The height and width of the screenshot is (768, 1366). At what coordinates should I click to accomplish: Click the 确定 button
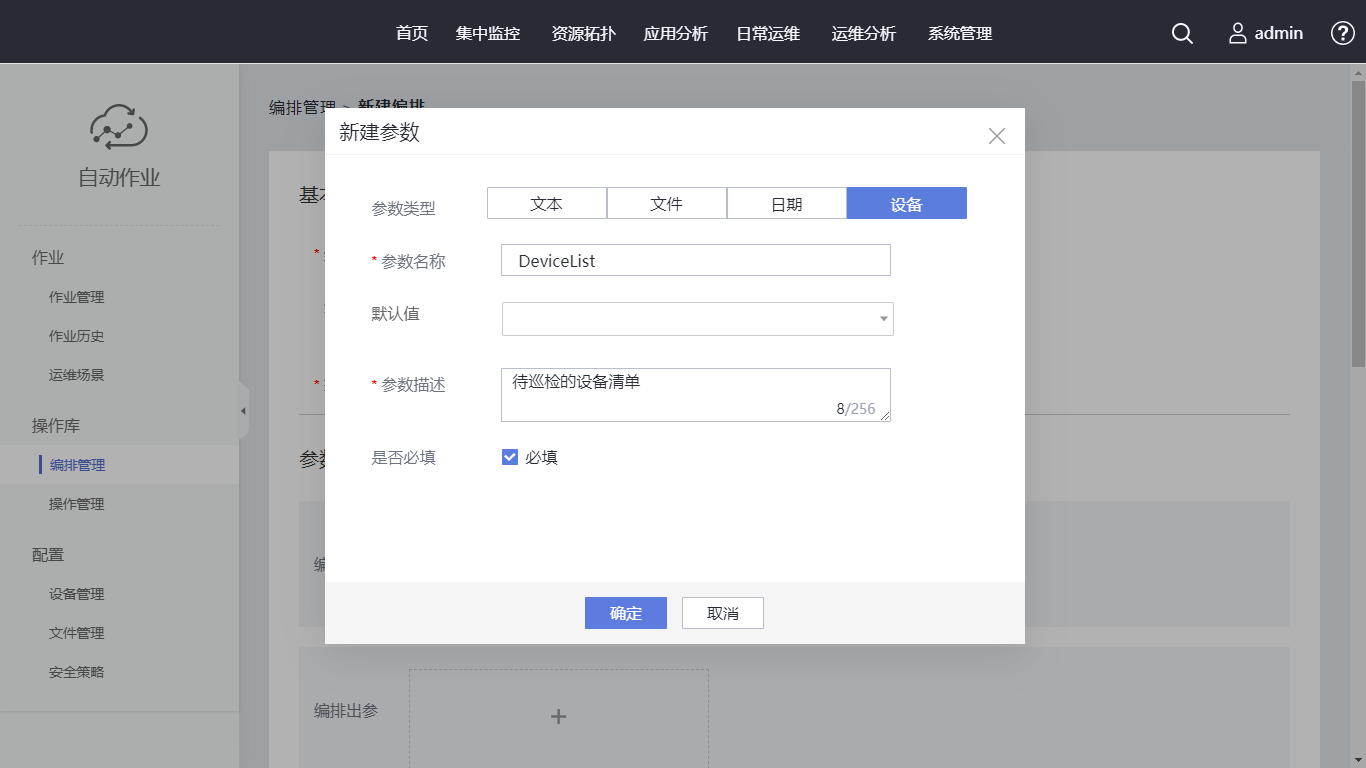pos(625,613)
